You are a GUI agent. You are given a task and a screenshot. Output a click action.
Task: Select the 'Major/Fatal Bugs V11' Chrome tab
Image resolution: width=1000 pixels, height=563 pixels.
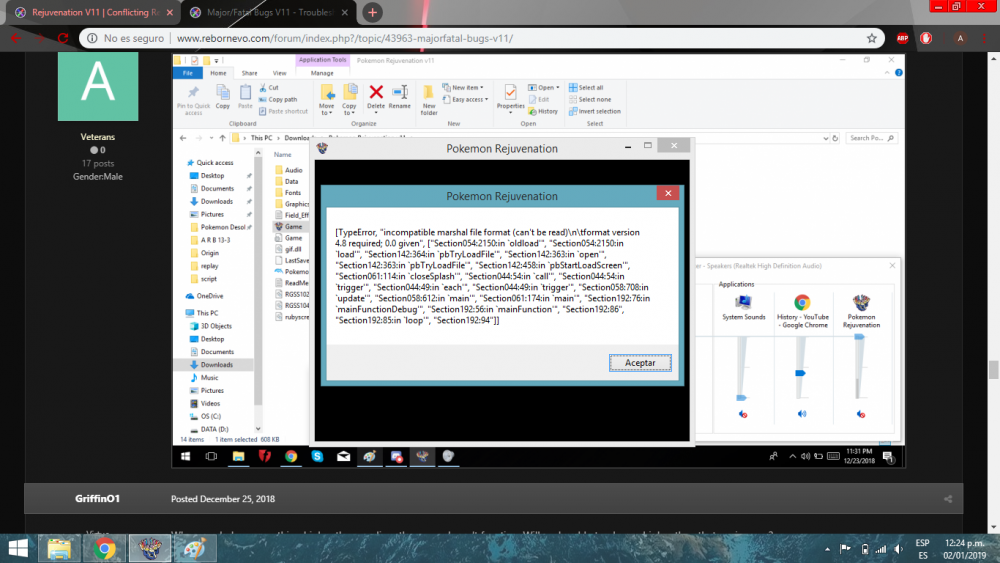(271, 12)
